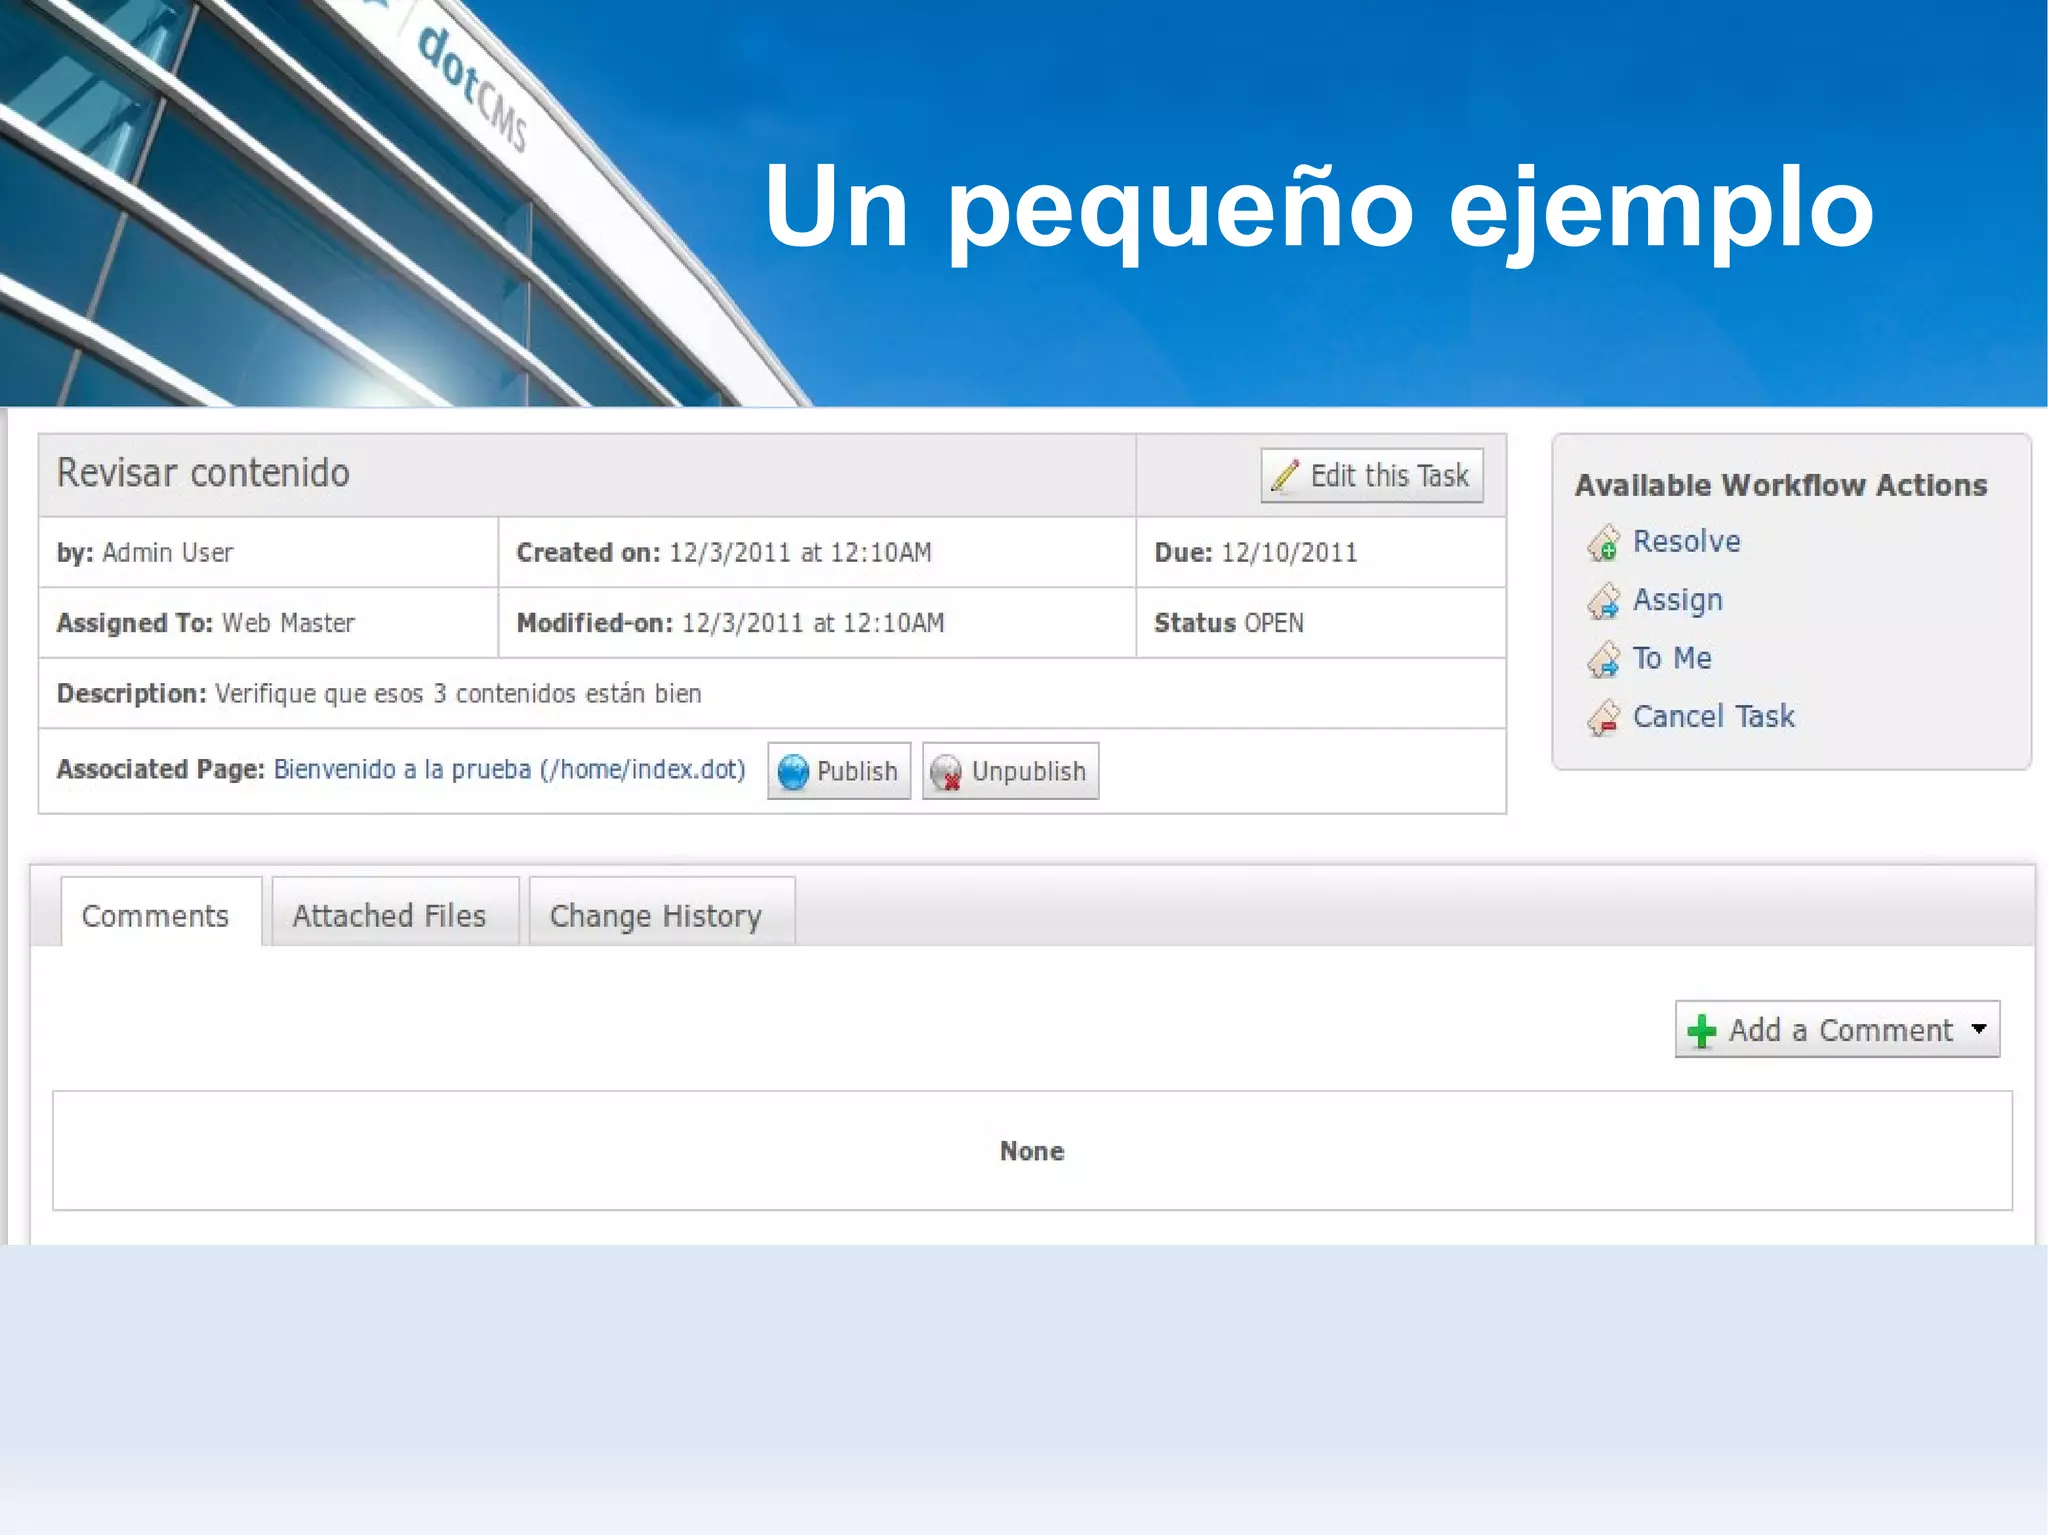The image size is (2048, 1535).
Task: Select the Cancel Task link
Action: pos(1713,716)
